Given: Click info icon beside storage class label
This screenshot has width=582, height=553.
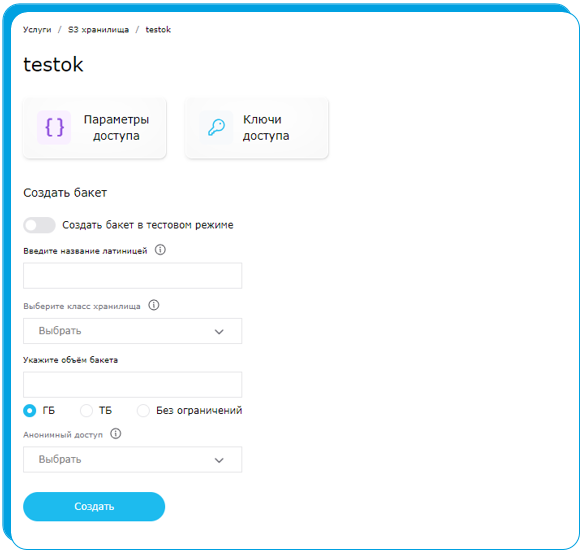Looking at the screenshot, I should [x=154, y=305].
